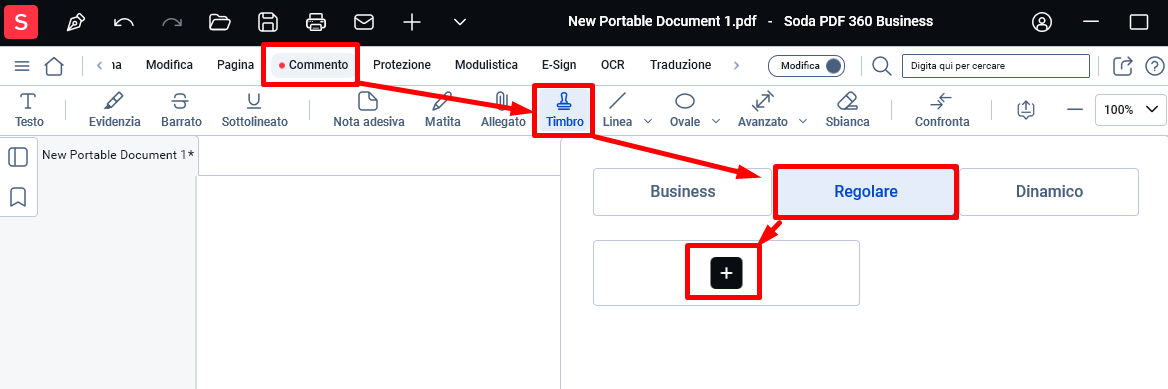Switch to Regolare stamps category
Viewport: 1168px width, 389px height.
tap(866, 192)
